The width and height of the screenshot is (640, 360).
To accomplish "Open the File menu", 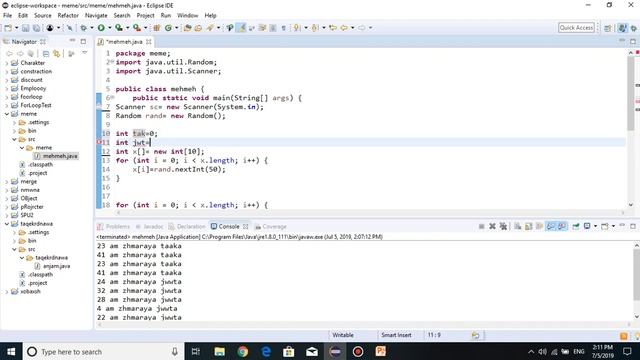I will pyautogui.click(x=7, y=16).
